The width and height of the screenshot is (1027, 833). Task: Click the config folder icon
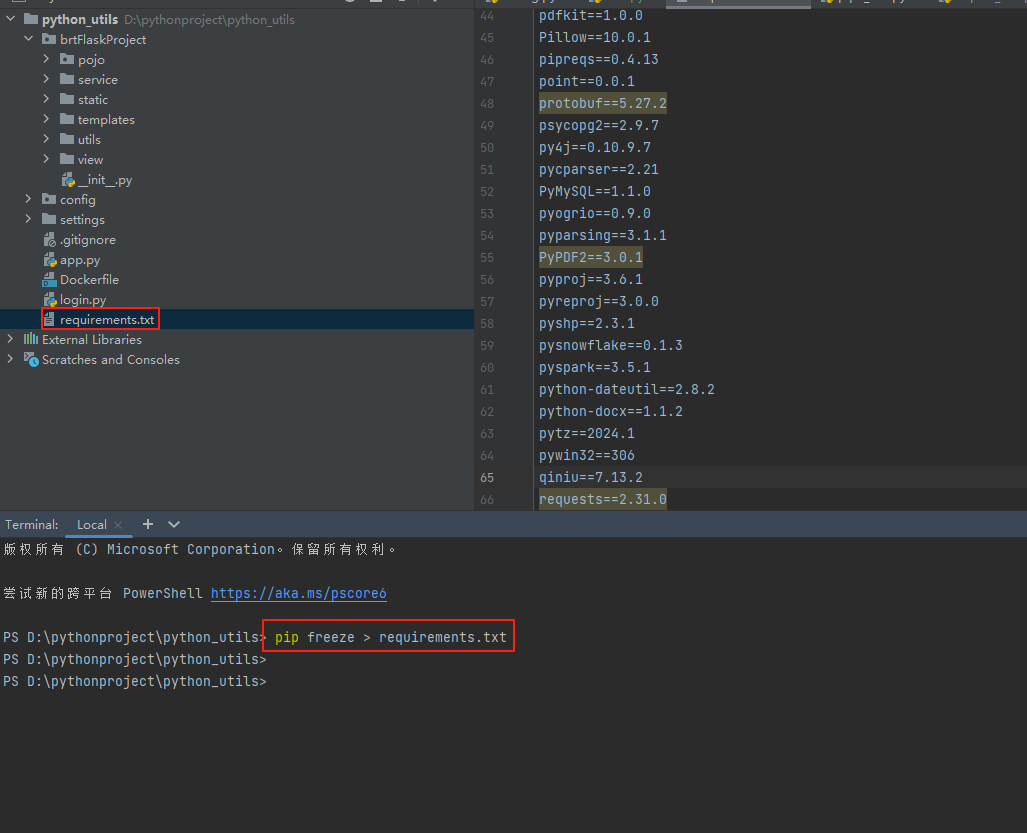point(48,199)
